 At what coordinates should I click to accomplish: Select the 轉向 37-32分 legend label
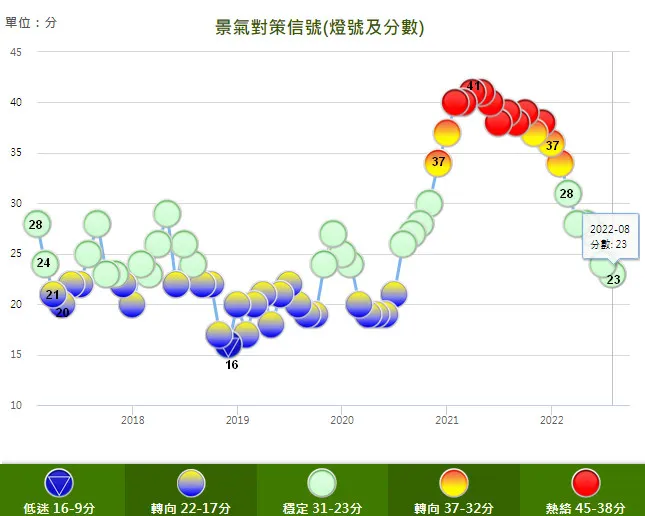click(x=454, y=508)
